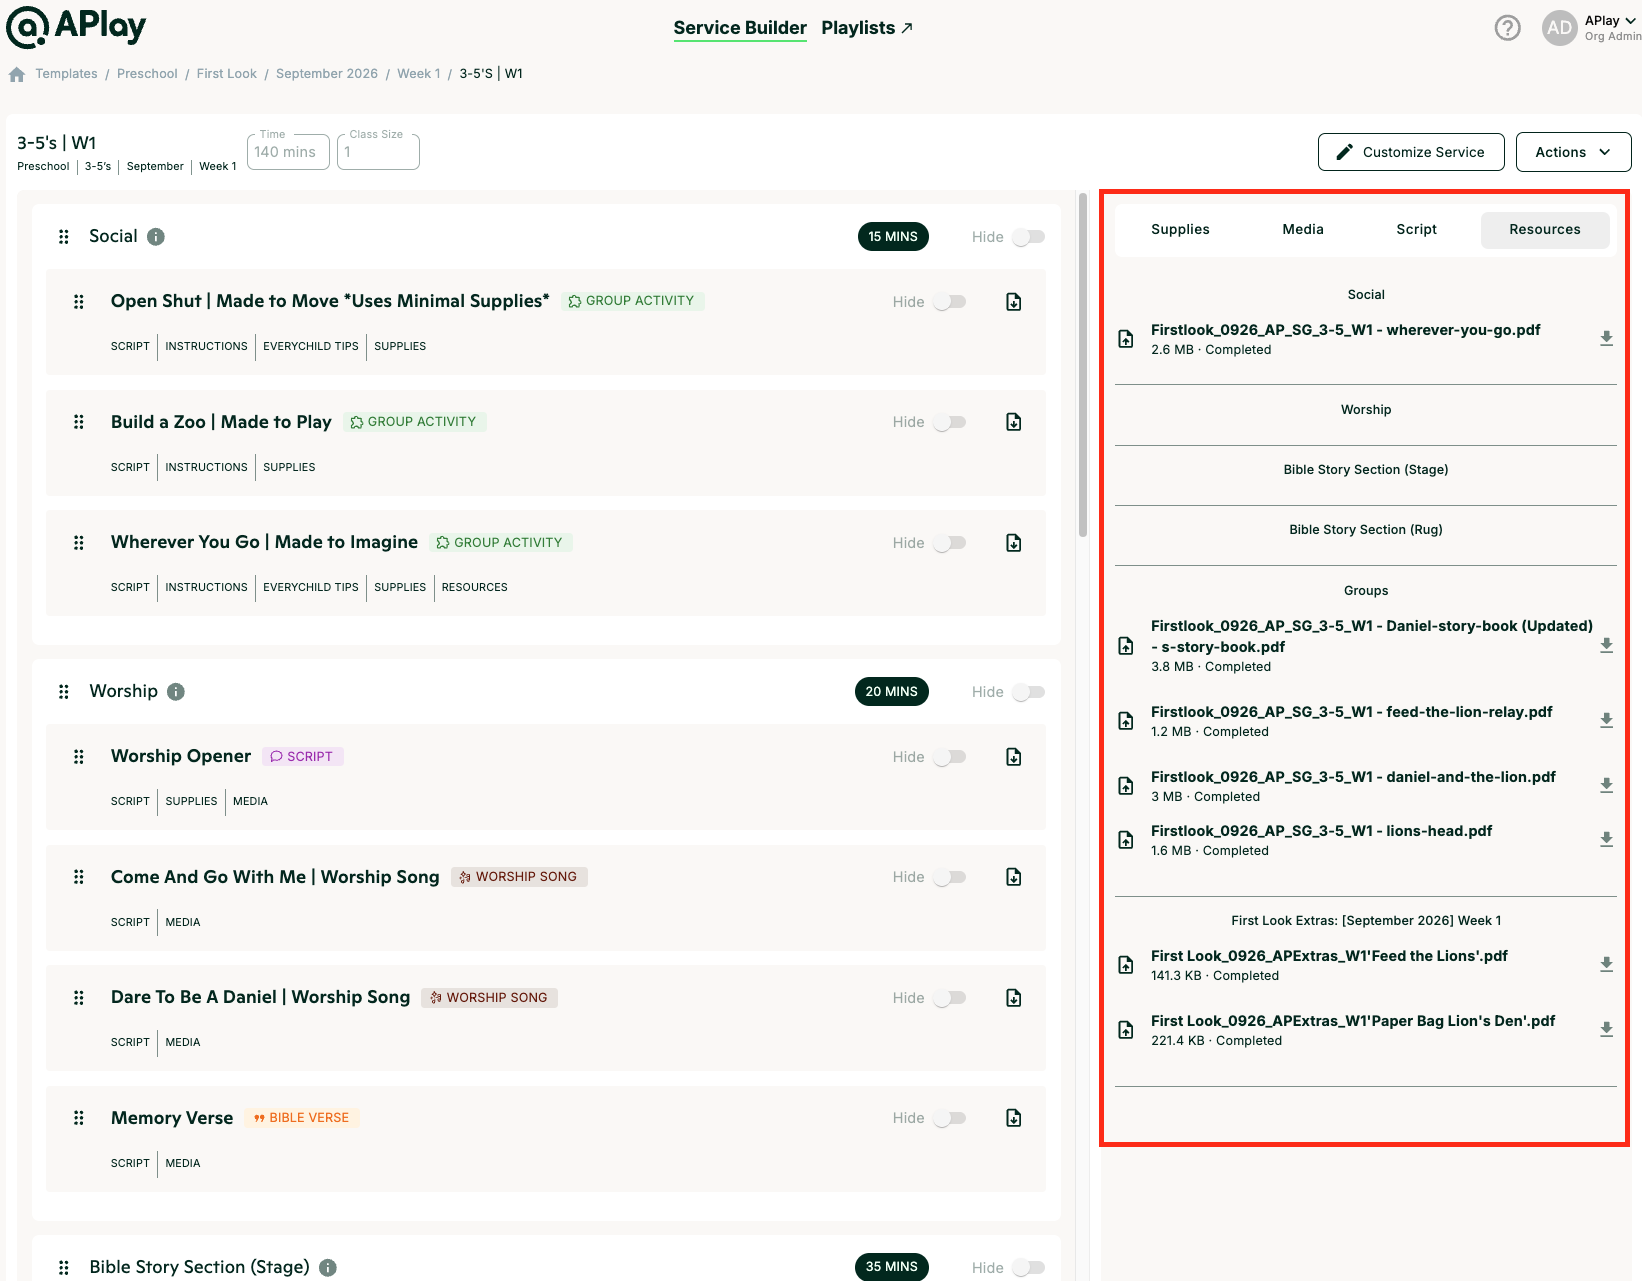Download Paper Bag Lion's Den pdf
The image size is (1642, 1281).
1606,1030
